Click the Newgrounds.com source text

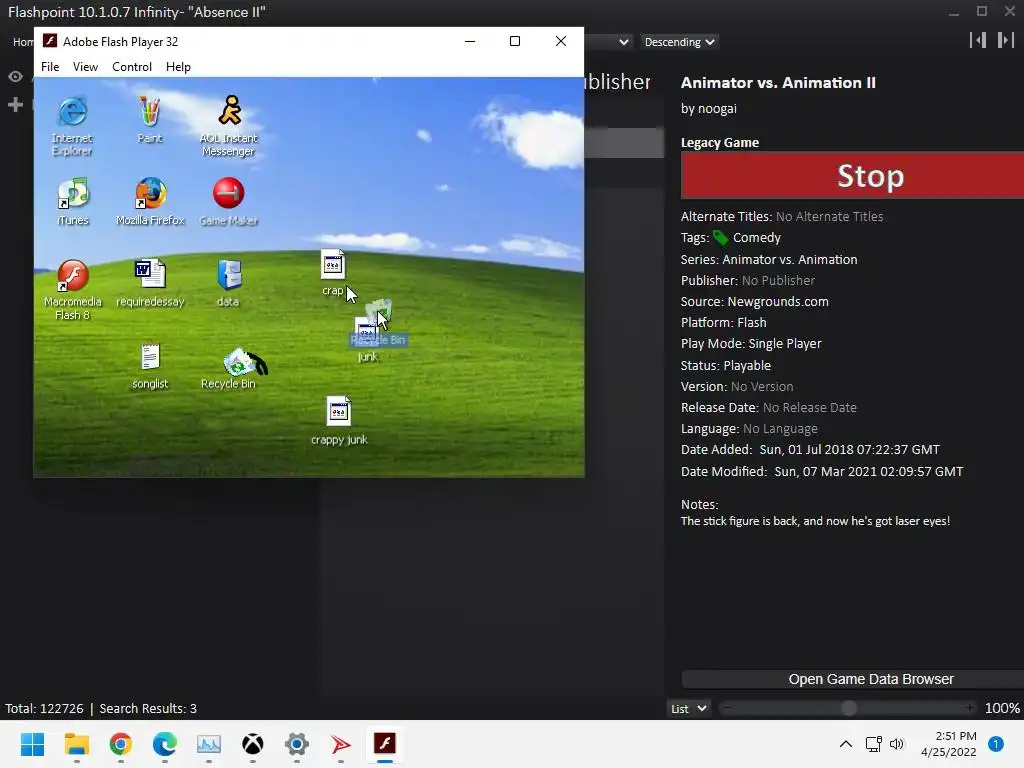pos(778,302)
